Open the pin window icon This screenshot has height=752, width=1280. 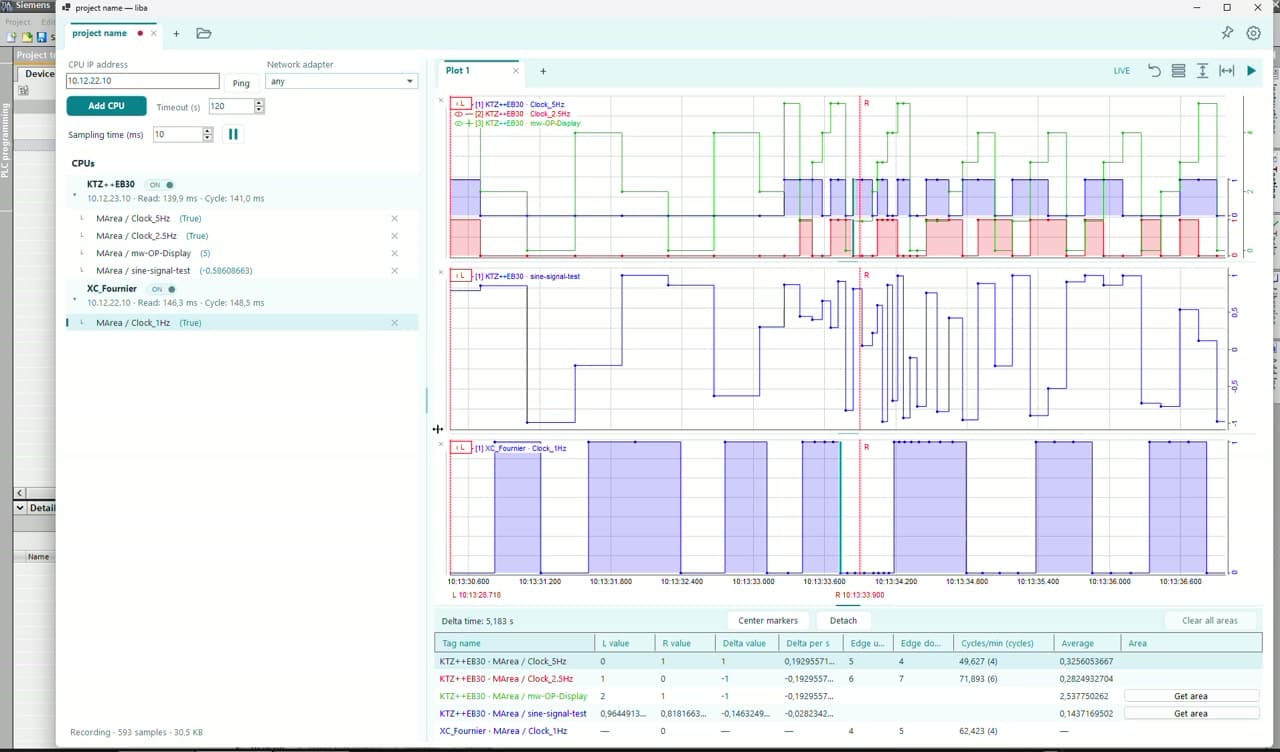tap(1227, 33)
